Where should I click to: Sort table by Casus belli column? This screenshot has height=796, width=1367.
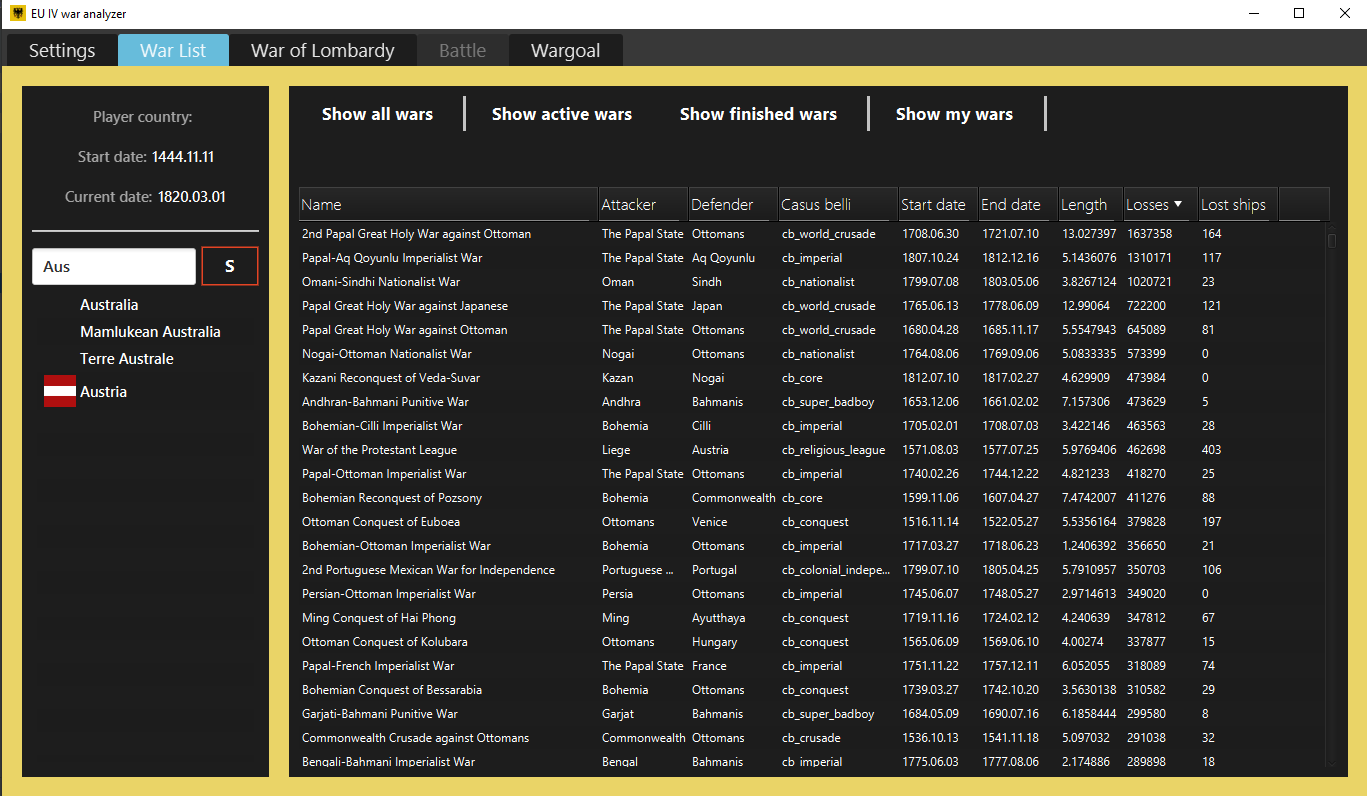click(x=838, y=204)
